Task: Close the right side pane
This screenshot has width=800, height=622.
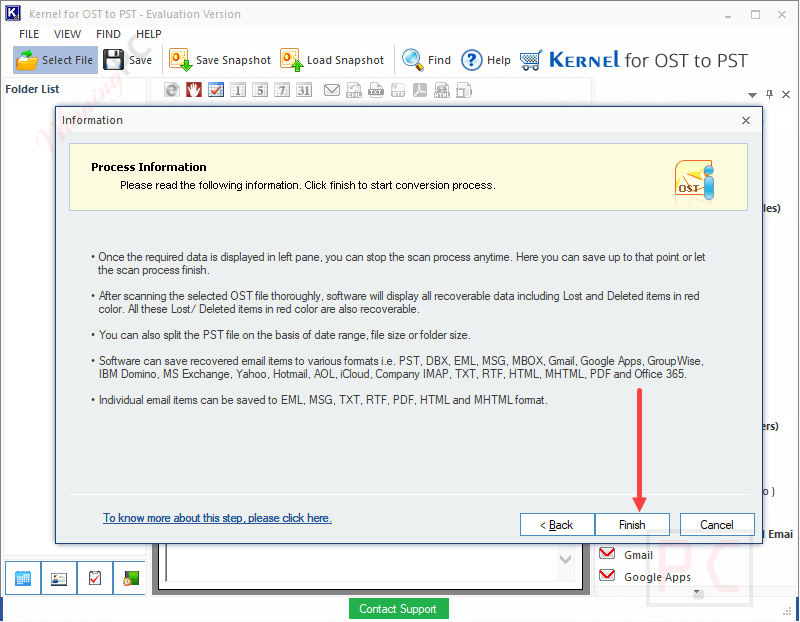Action: tap(786, 94)
